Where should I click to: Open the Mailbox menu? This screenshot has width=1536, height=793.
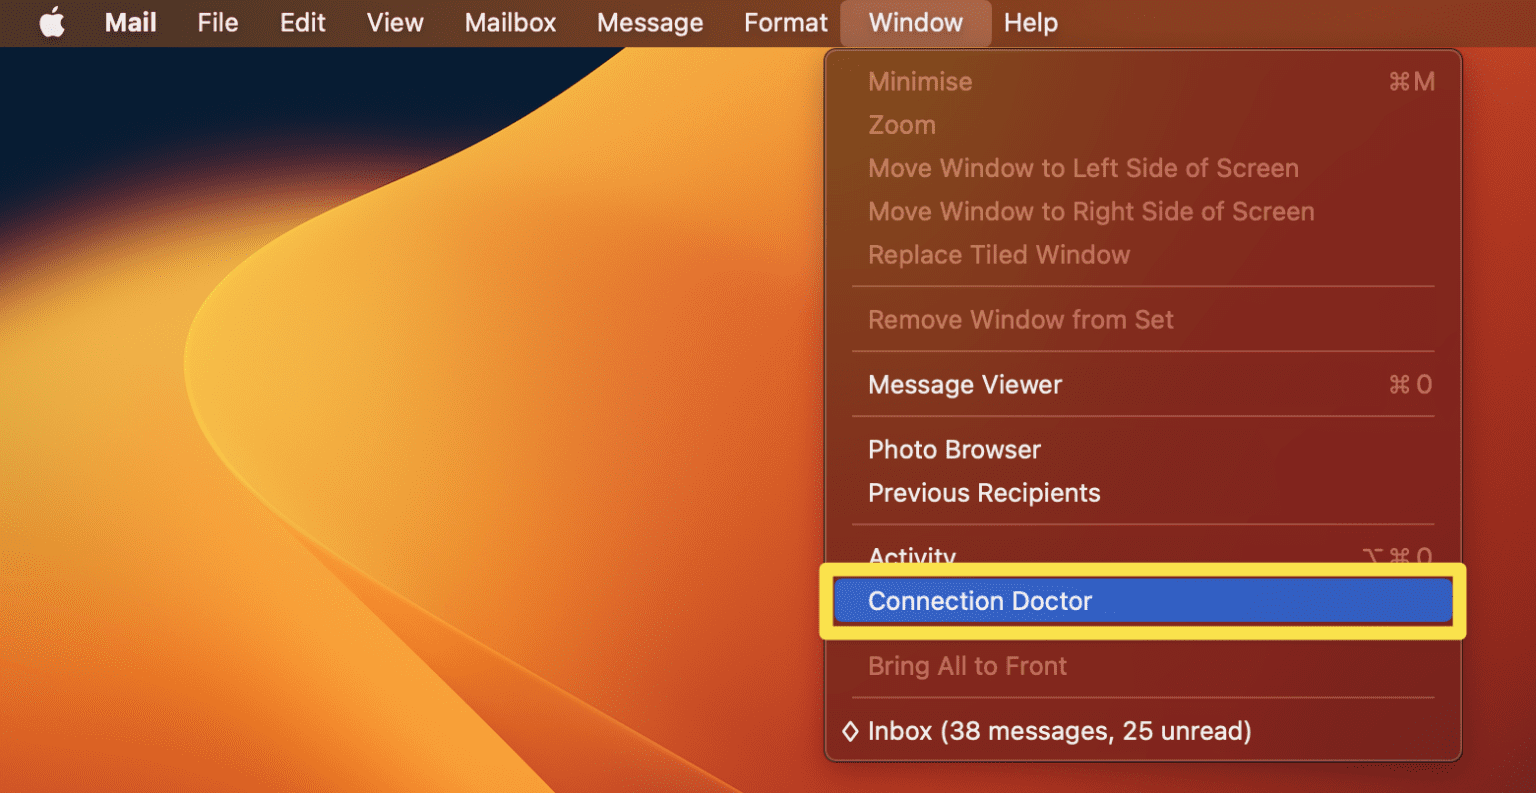point(510,22)
